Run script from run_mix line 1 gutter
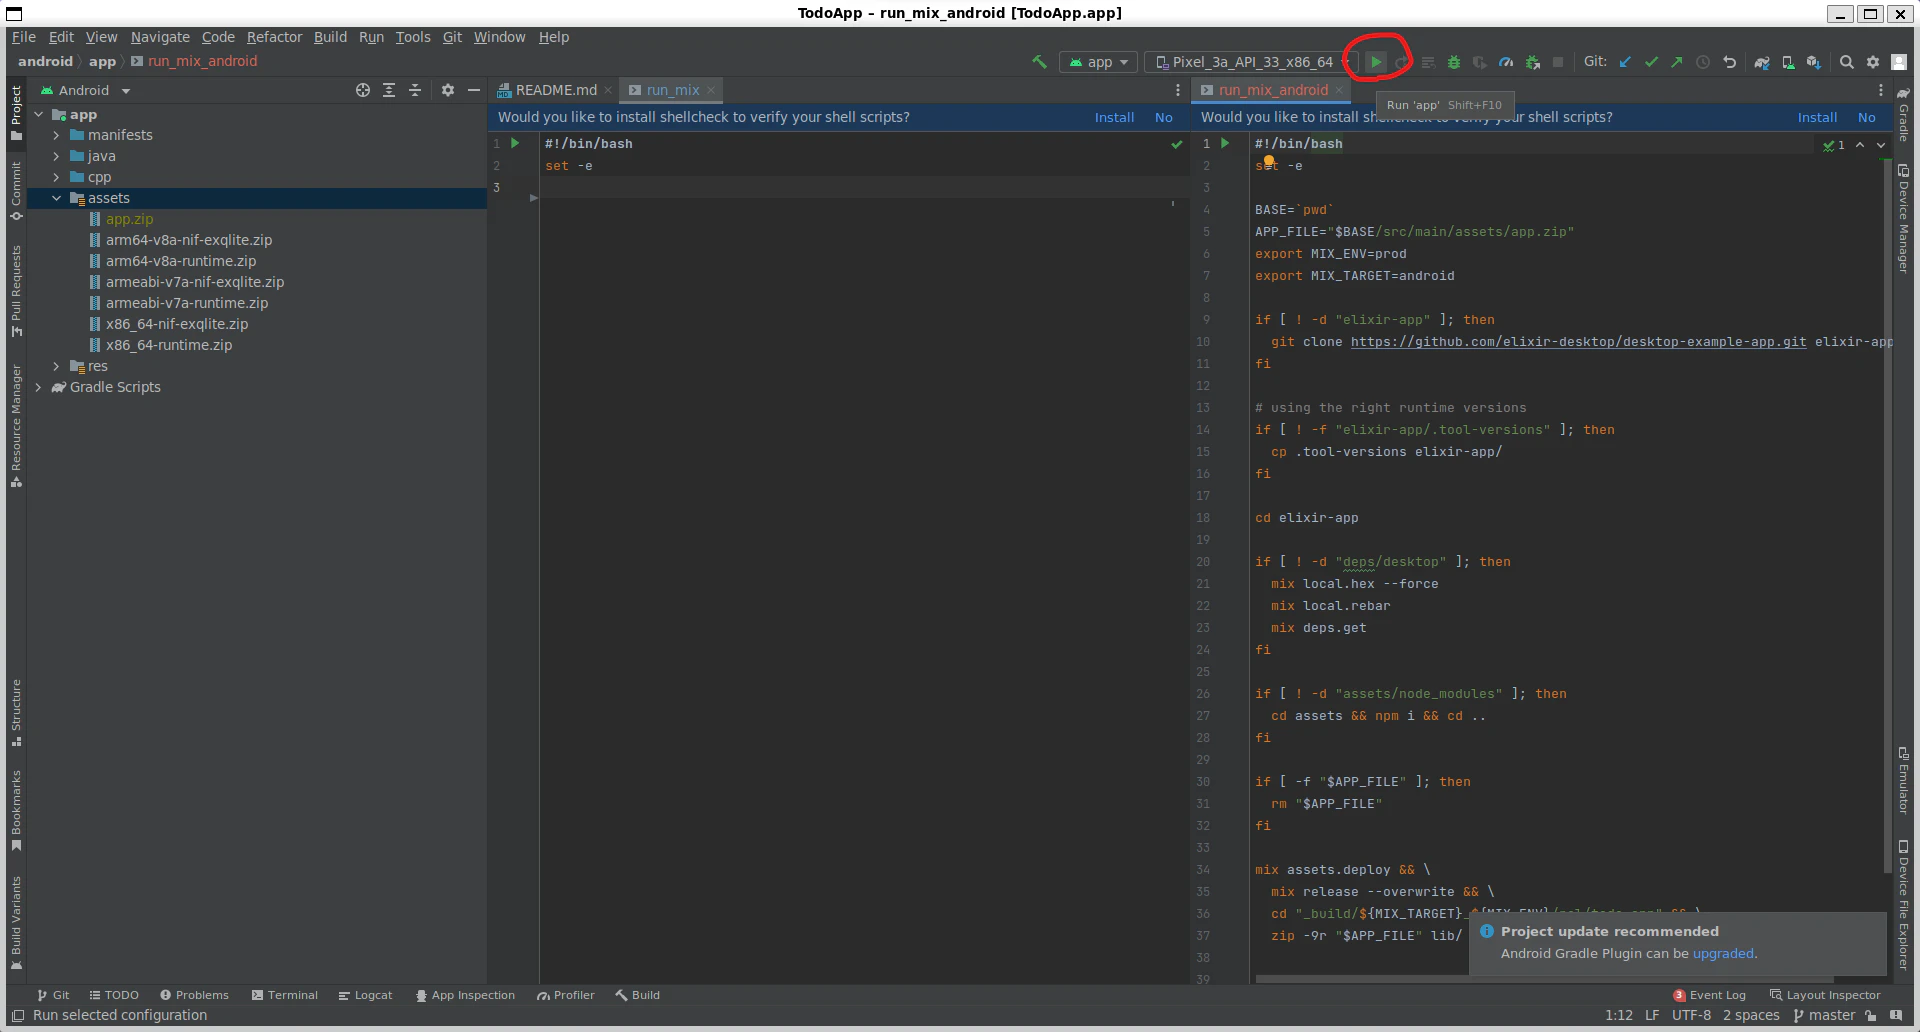 pos(516,143)
